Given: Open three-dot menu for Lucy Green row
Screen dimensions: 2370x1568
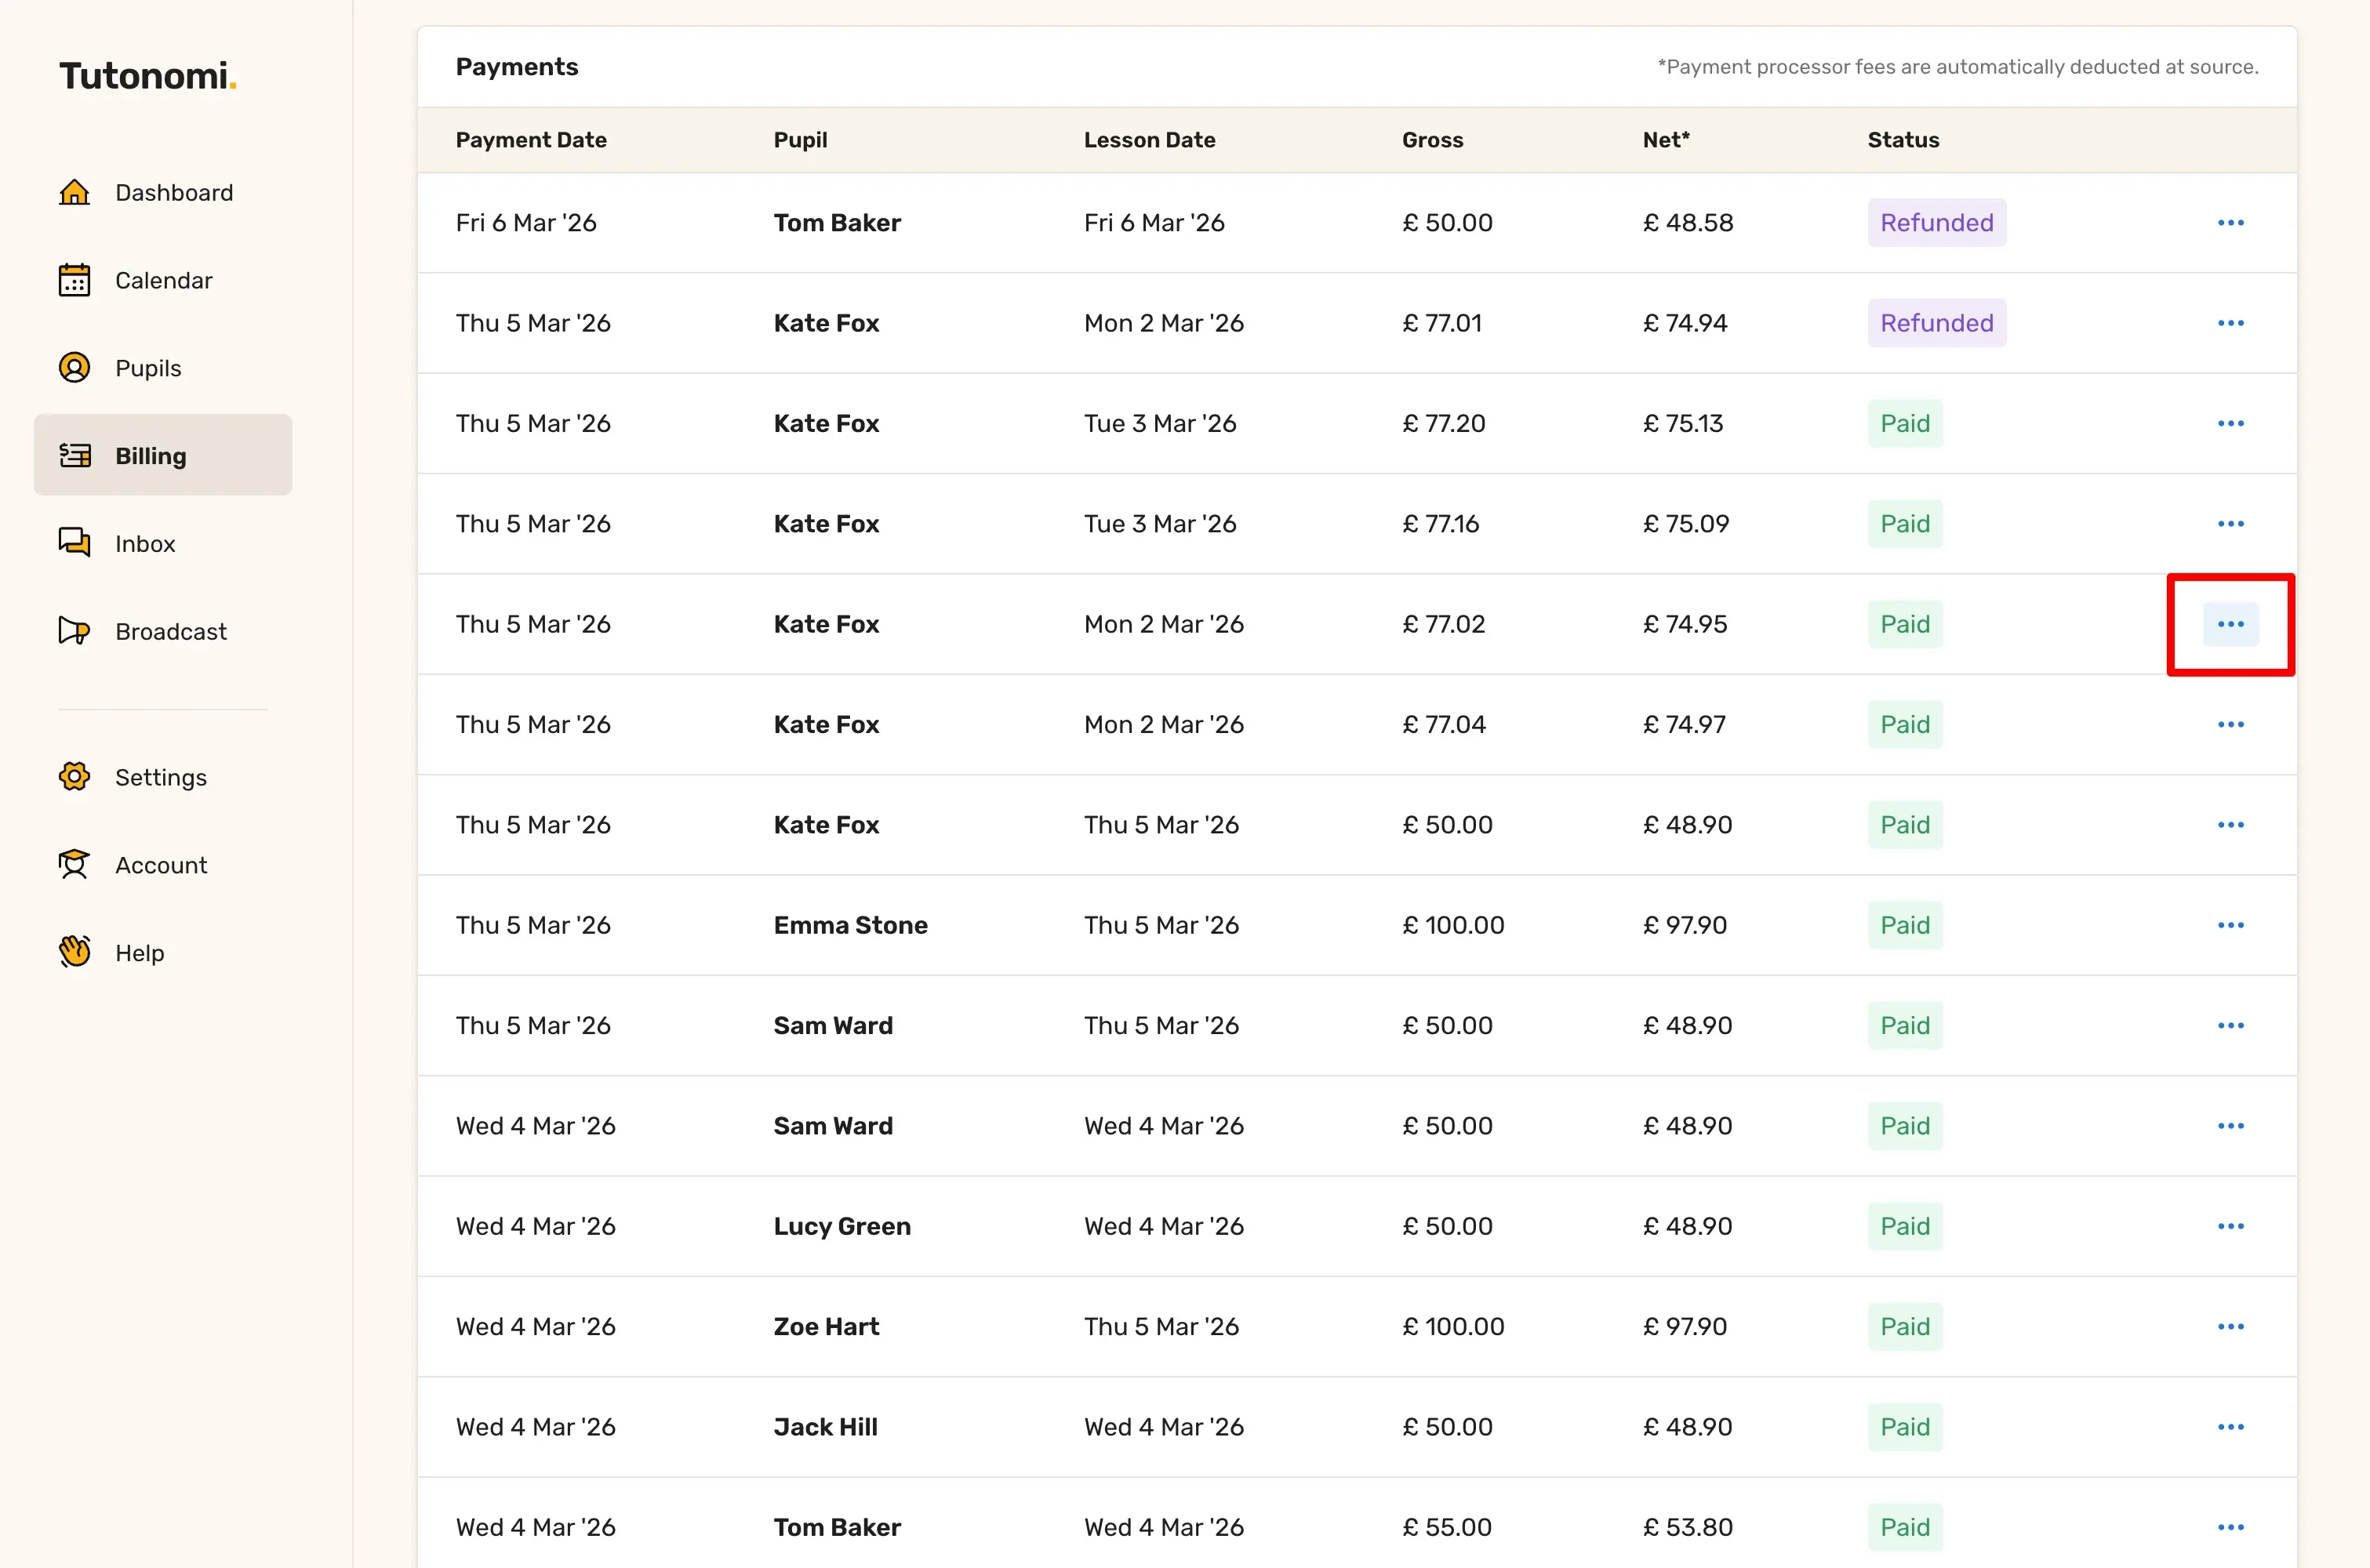Looking at the screenshot, I should tap(2230, 1226).
